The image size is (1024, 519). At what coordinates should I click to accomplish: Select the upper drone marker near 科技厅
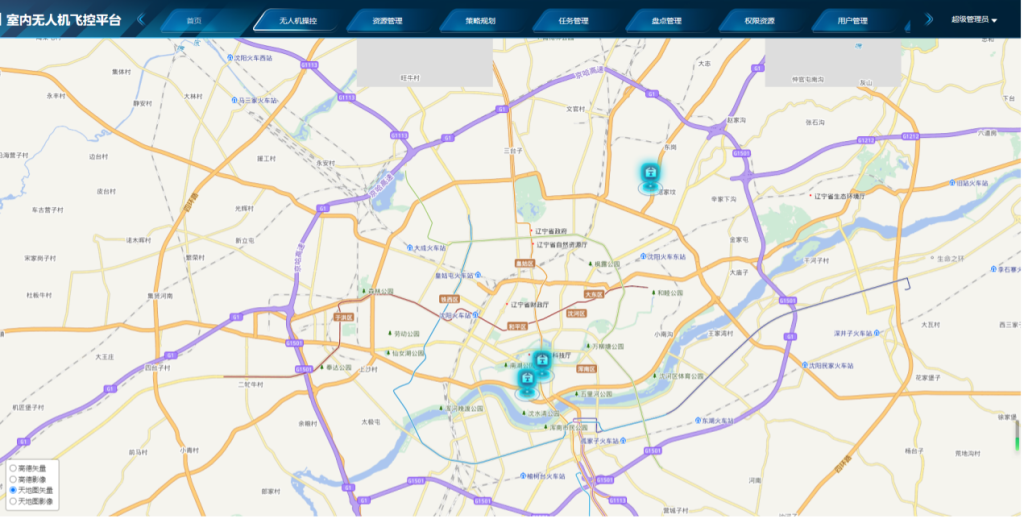point(541,360)
